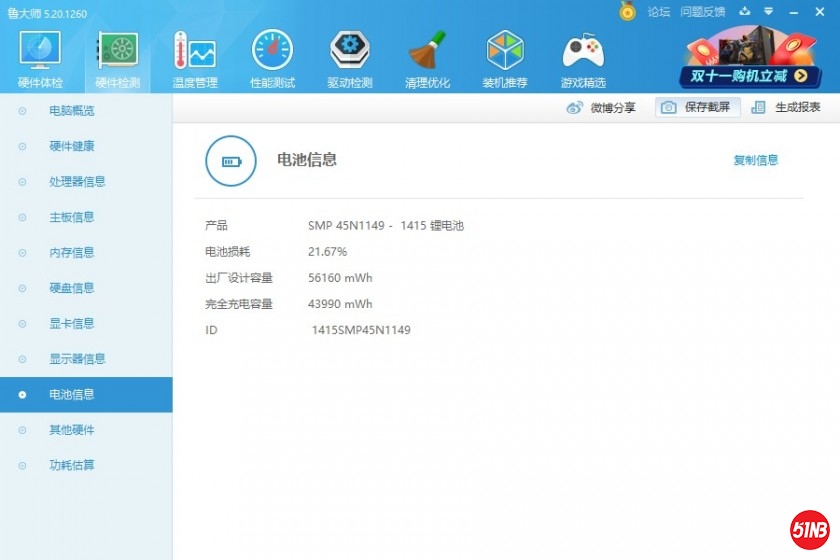Click battery wear value 21.67%
The width and height of the screenshot is (840, 560).
pos(327,251)
